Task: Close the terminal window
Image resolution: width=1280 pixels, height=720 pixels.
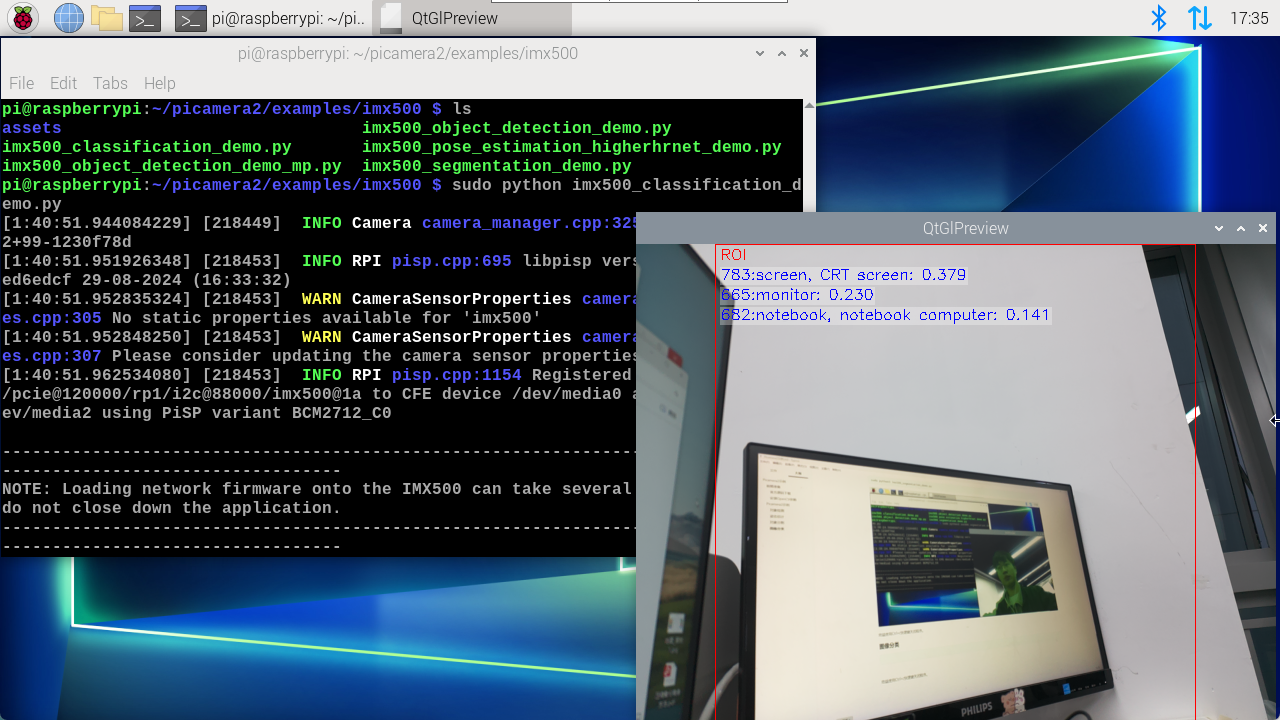Action: pyautogui.click(x=803, y=53)
